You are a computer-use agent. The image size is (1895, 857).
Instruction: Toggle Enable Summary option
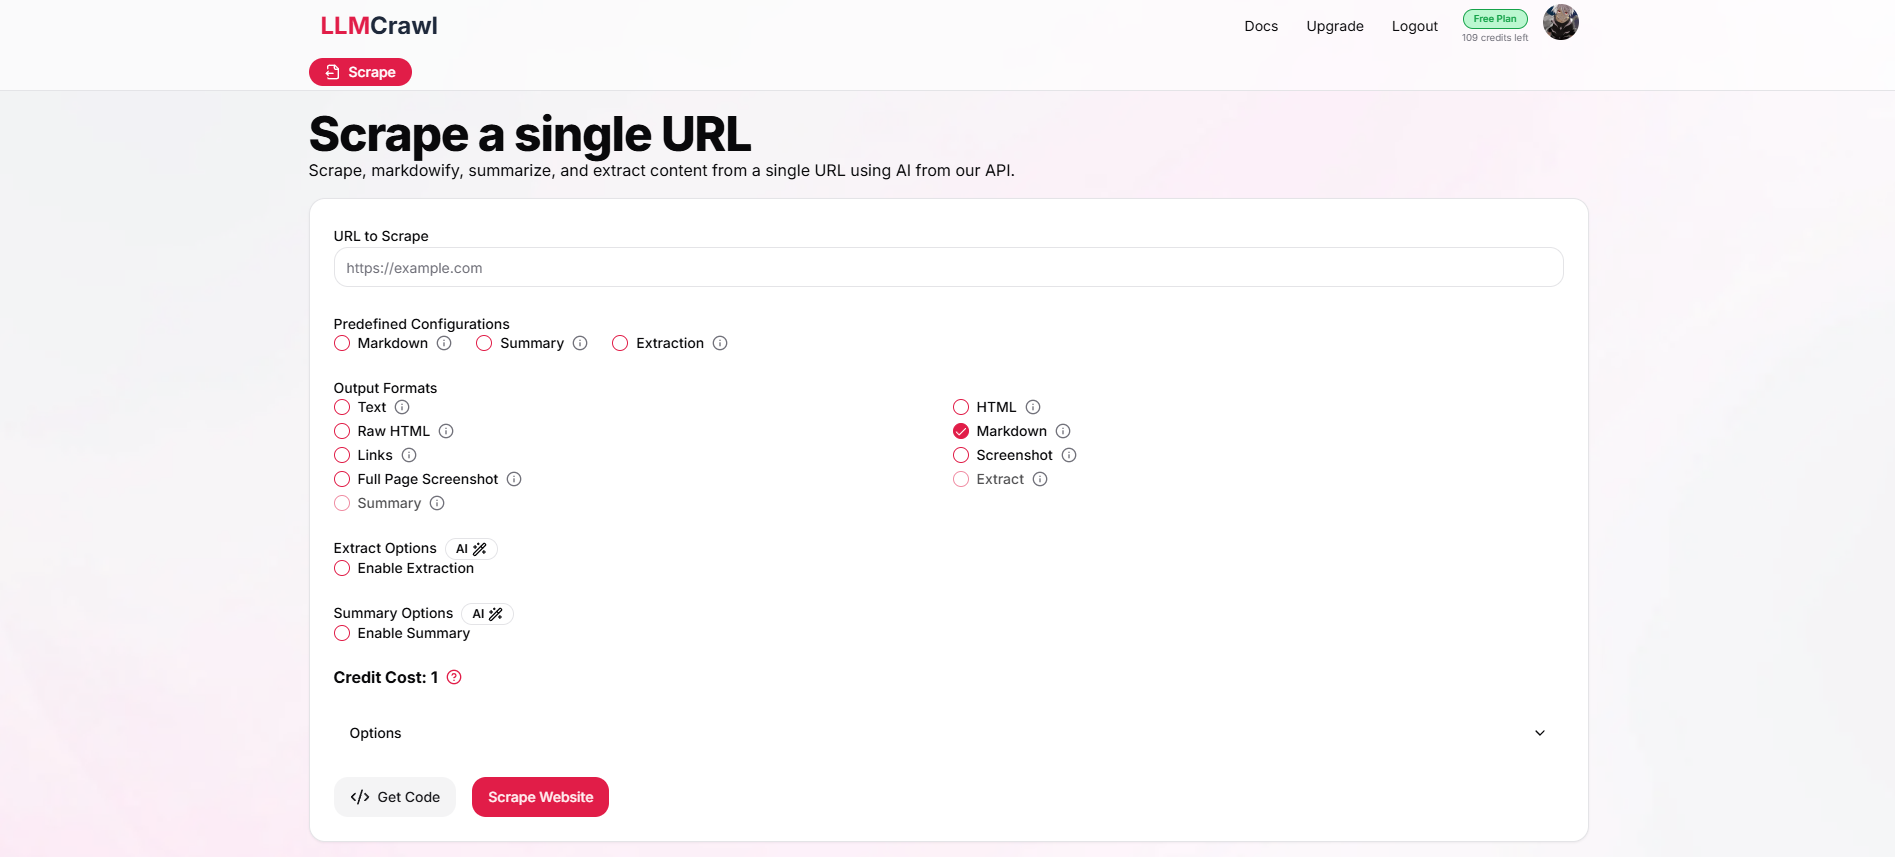(342, 633)
